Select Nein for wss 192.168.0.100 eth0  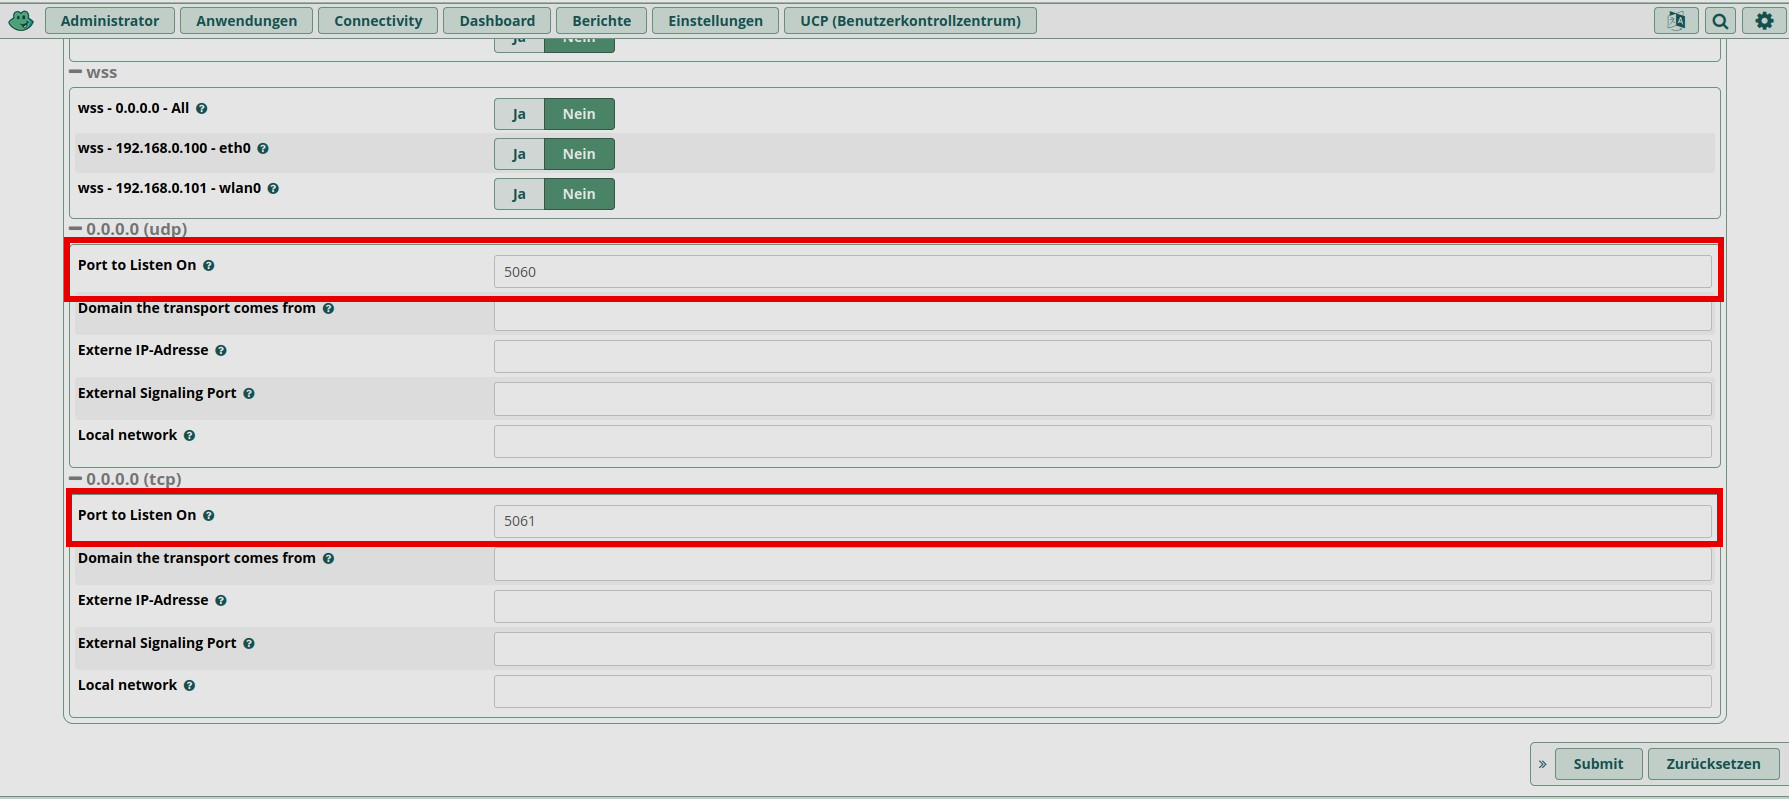pyautogui.click(x=579, y=154)
